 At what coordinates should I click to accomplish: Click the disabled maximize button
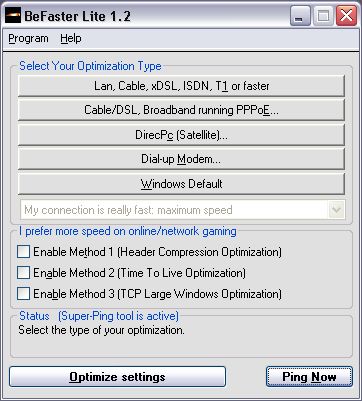click(323, 16)
